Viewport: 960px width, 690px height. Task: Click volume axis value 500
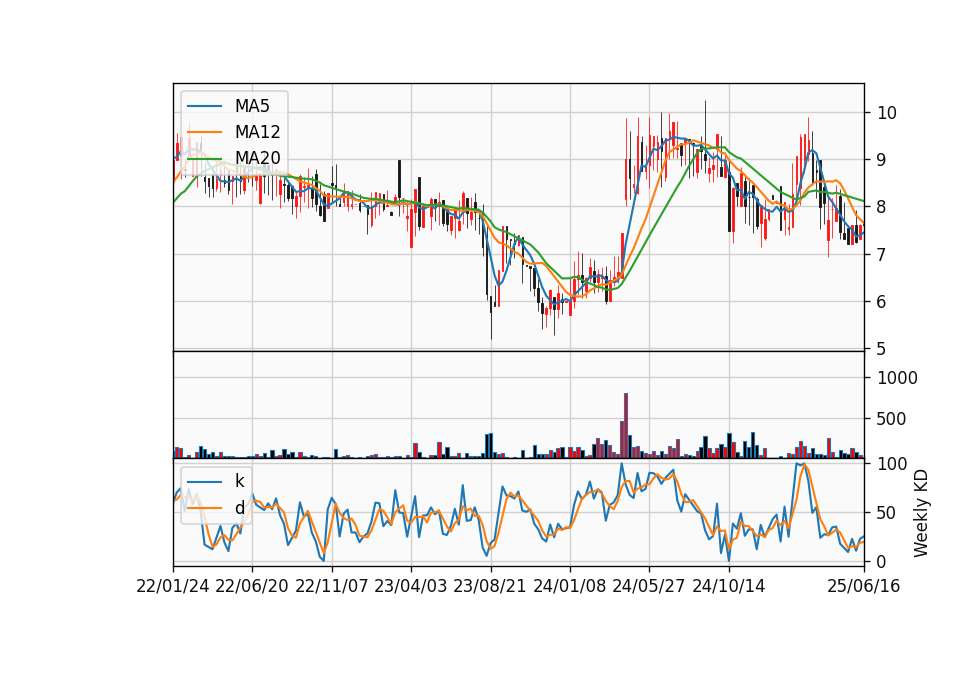tap(892, 419)
